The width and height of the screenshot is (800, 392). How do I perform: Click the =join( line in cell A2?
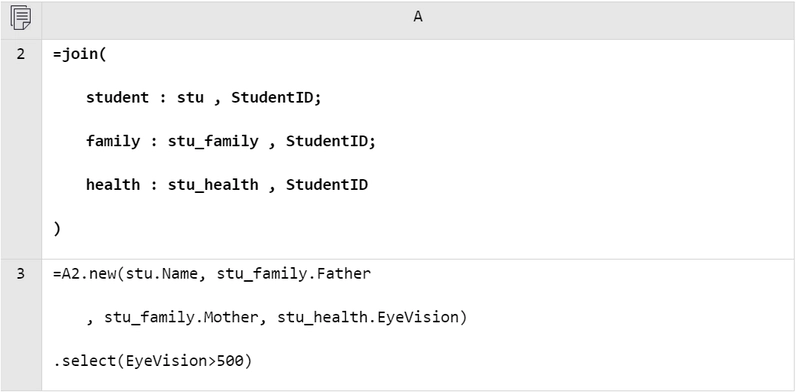(x=80, y=54)
